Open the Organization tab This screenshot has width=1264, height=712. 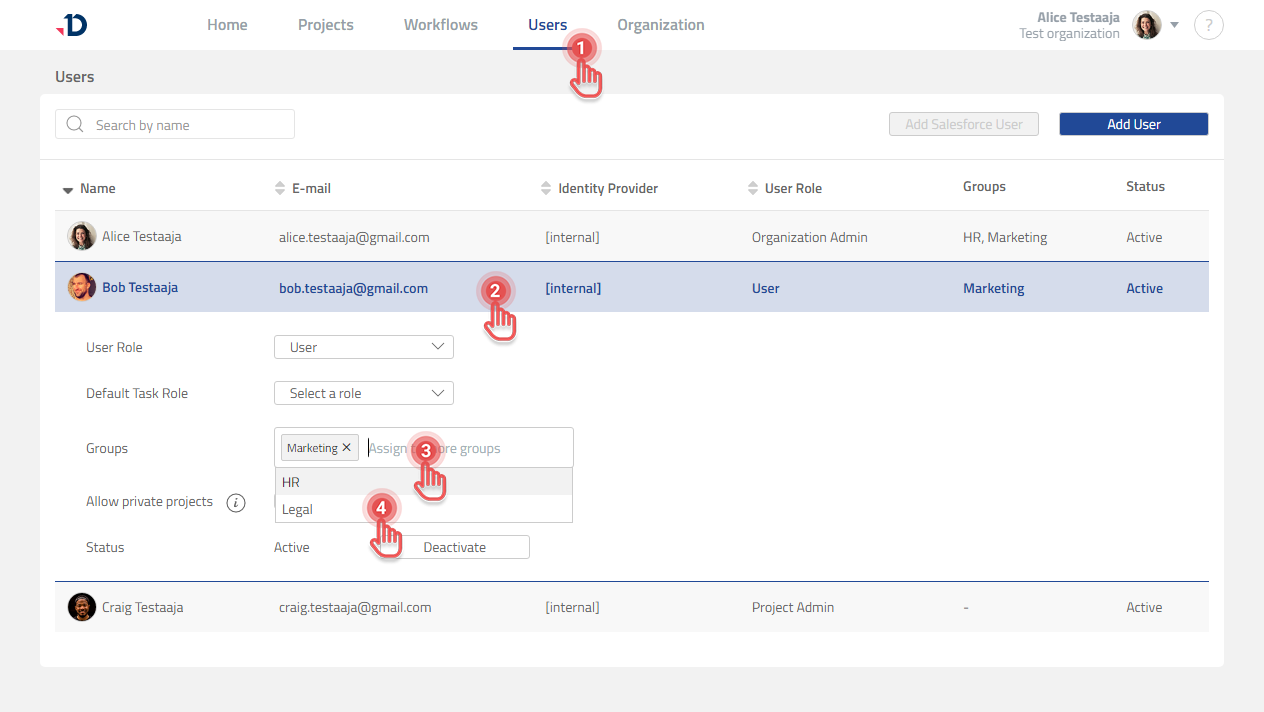point(660,25)
